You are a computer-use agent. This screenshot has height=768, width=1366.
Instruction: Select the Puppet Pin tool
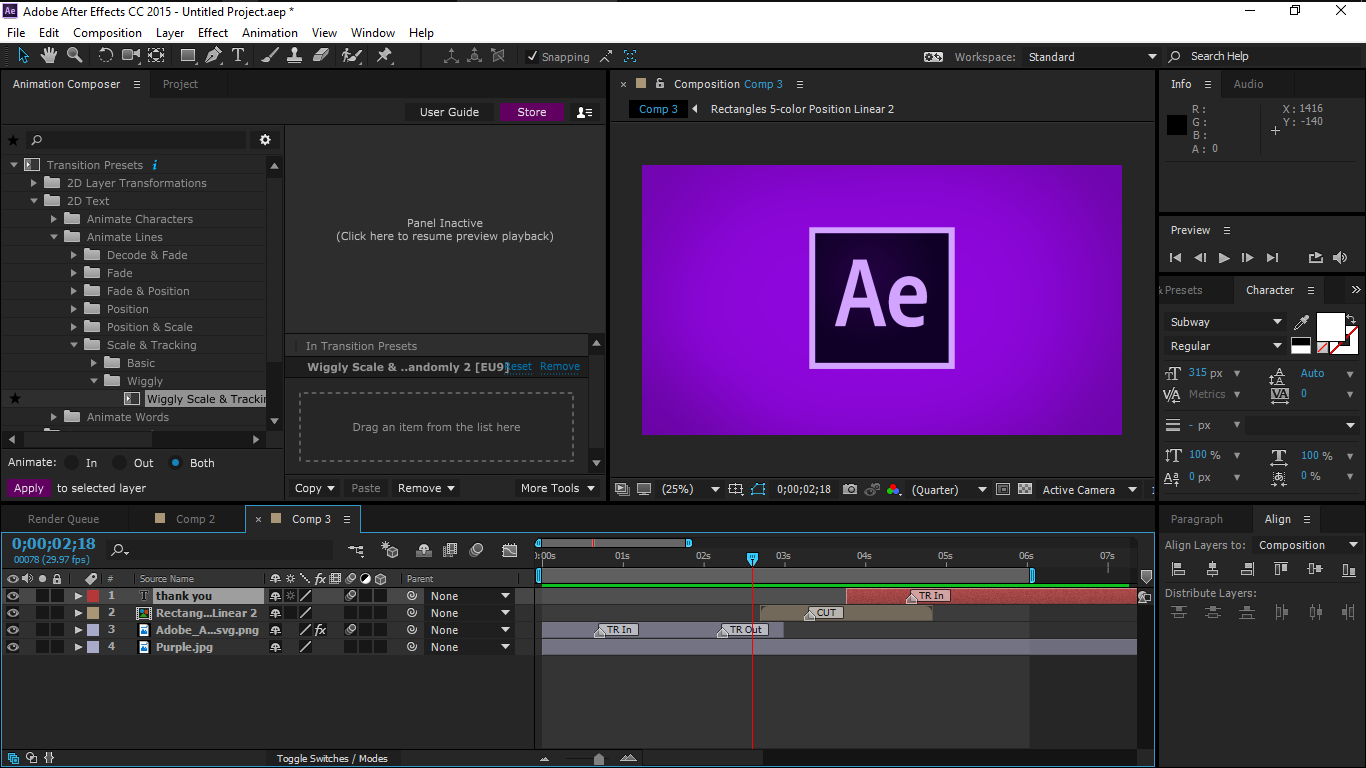[x=384, y=56]
